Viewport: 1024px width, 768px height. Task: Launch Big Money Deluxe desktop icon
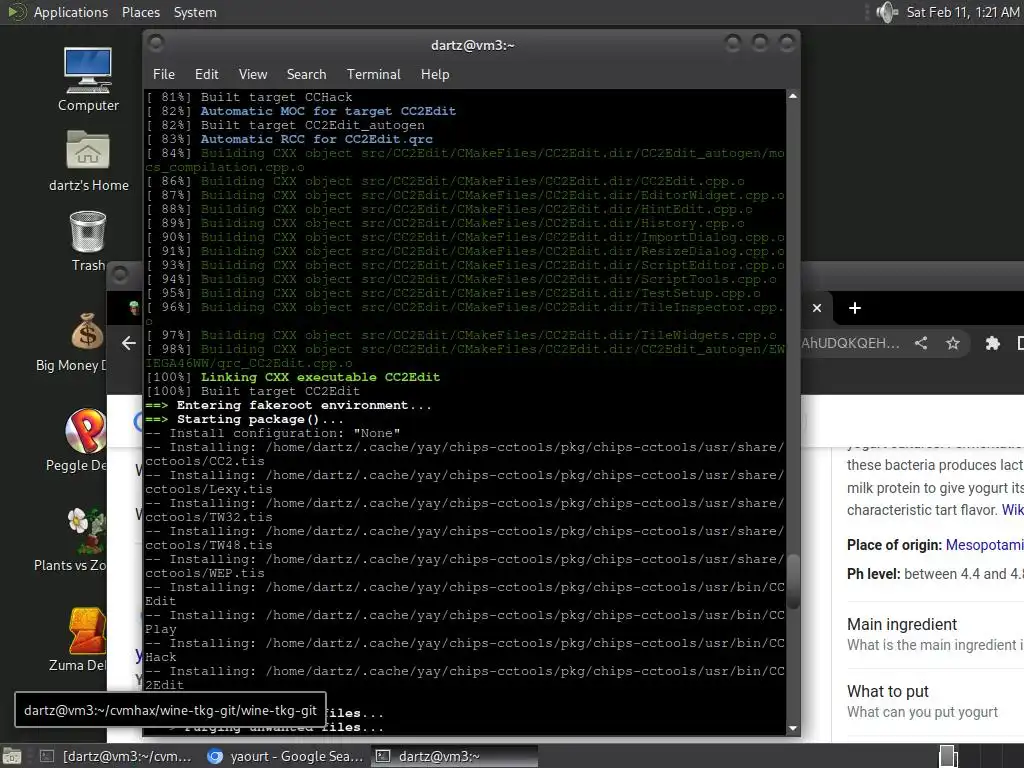tap(87, 342)
